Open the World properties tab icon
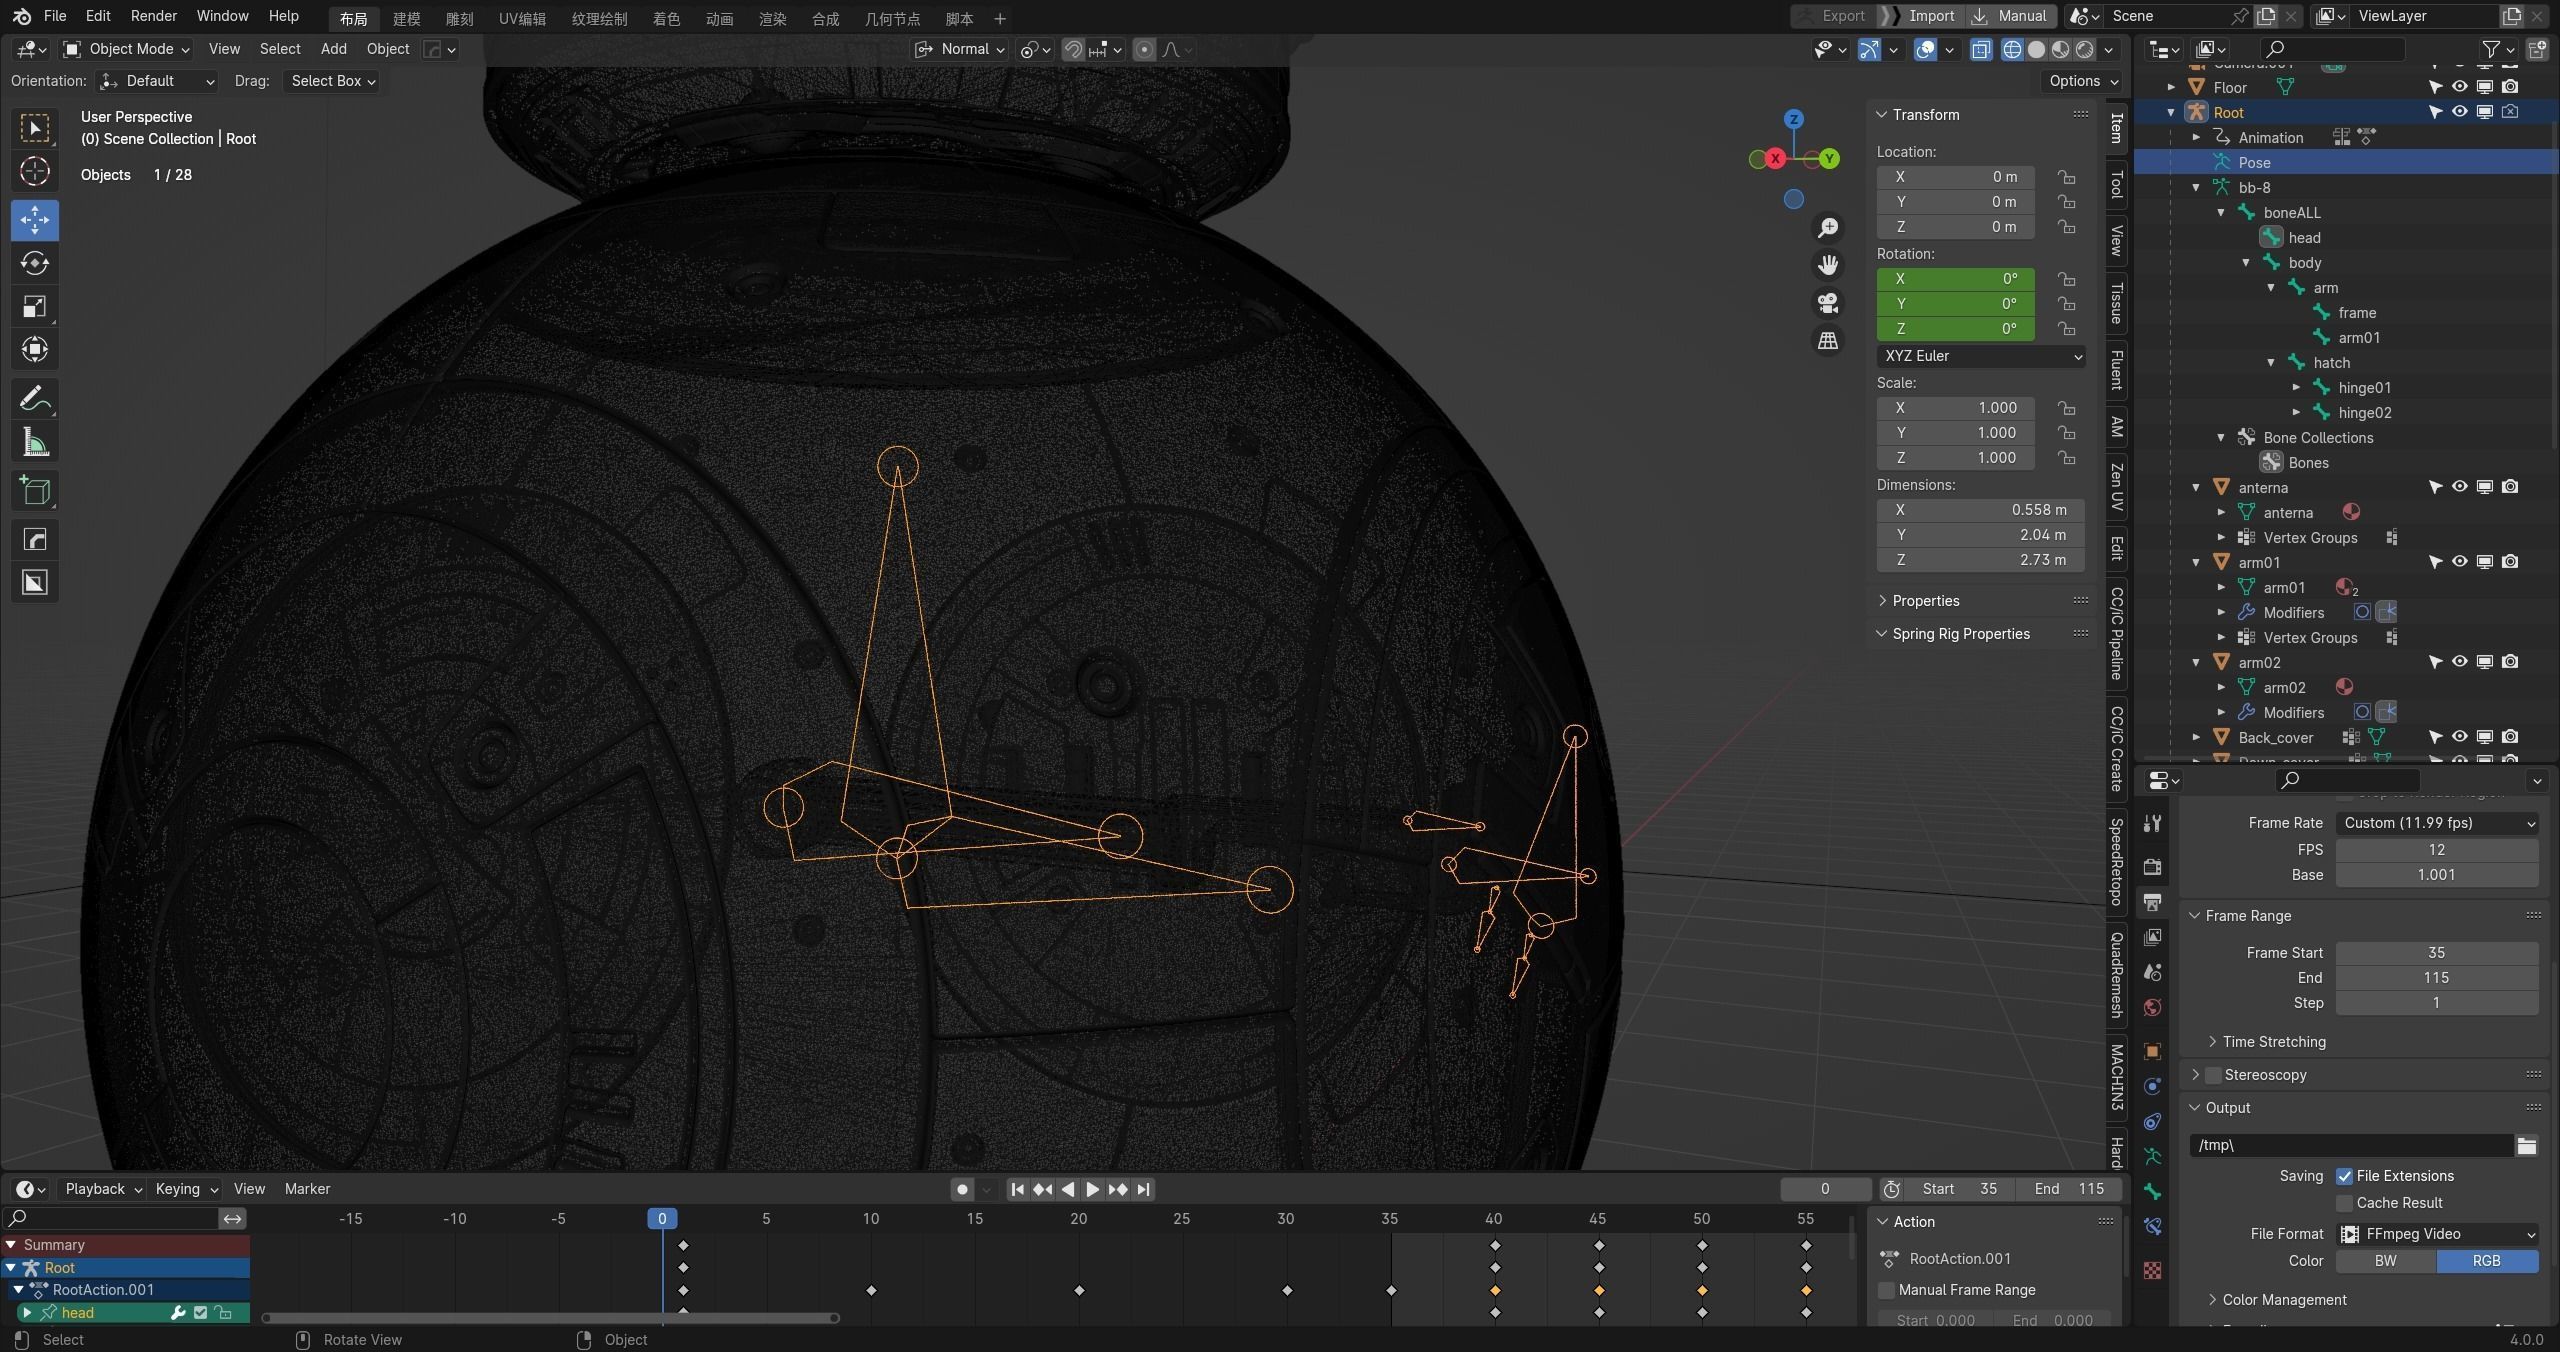2560x1352 pixels. (2153, 1007)
